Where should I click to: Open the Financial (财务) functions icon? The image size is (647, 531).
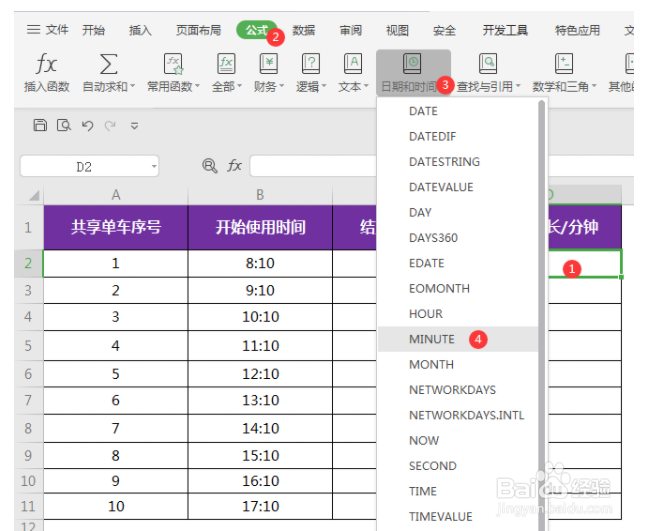pos(268,65)
